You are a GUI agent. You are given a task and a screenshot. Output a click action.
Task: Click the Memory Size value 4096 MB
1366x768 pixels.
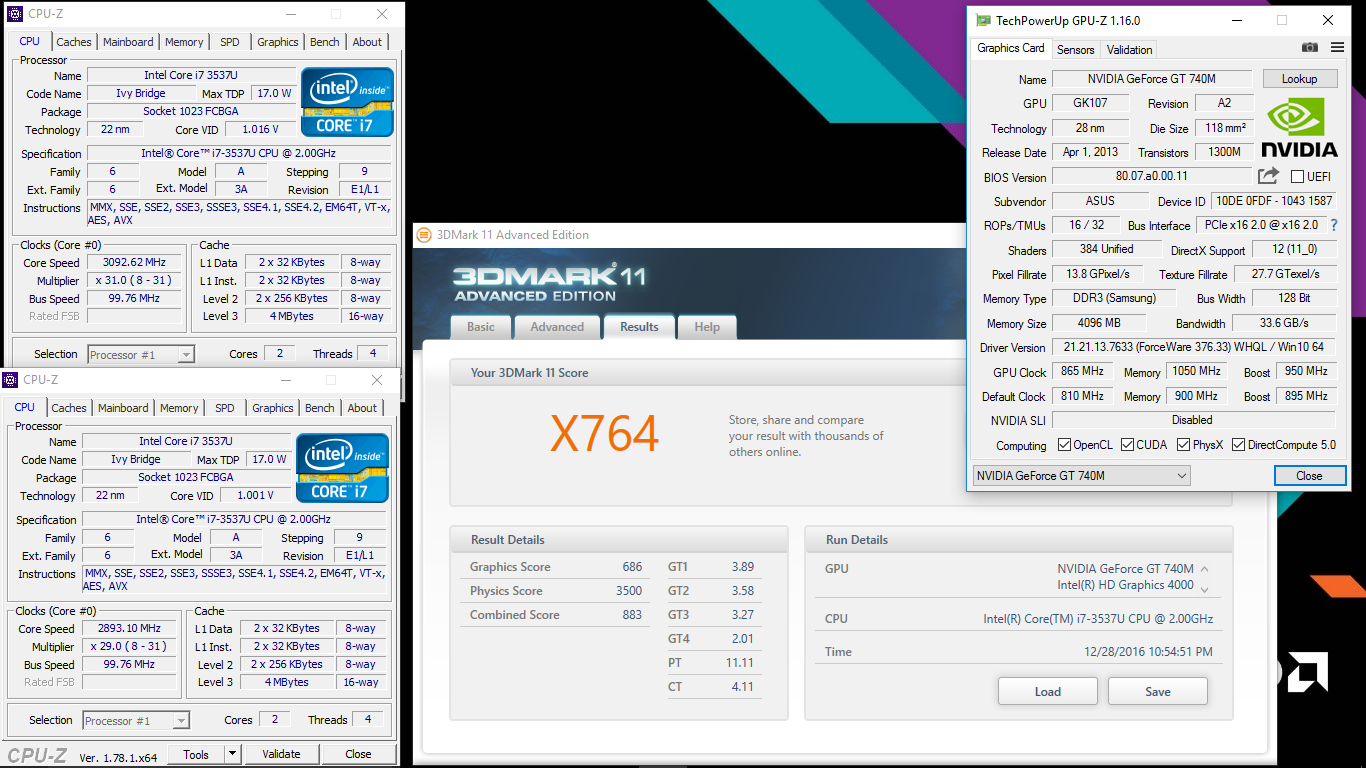[x=1098, y=323]
